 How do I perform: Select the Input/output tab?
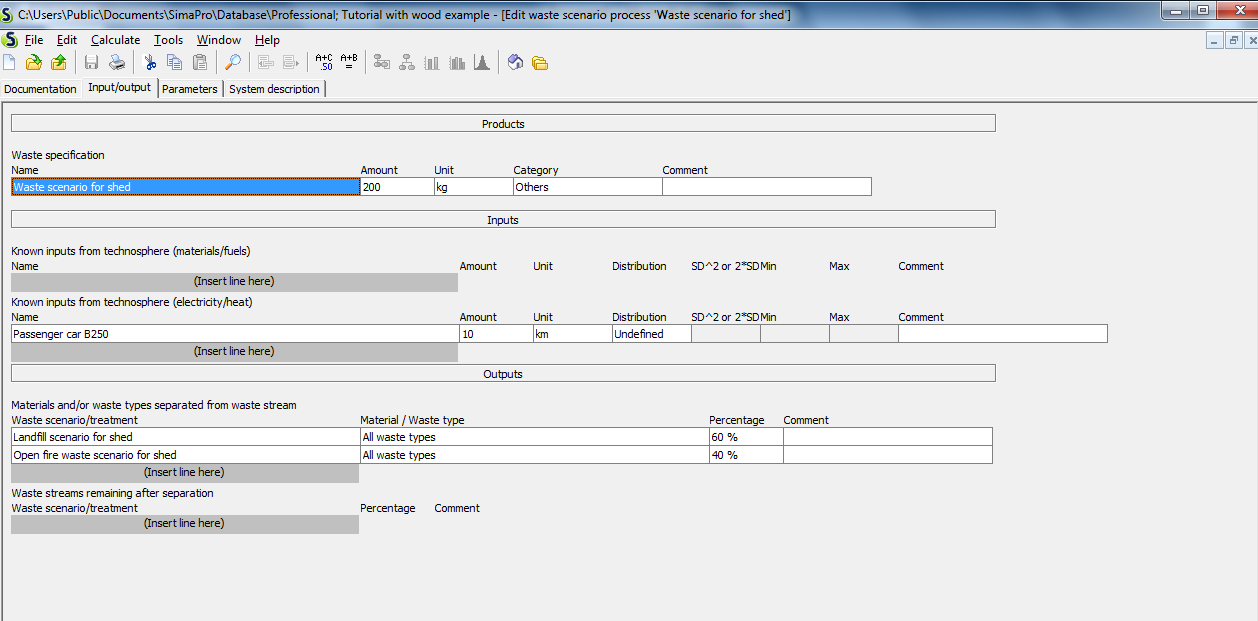(119, 88)
